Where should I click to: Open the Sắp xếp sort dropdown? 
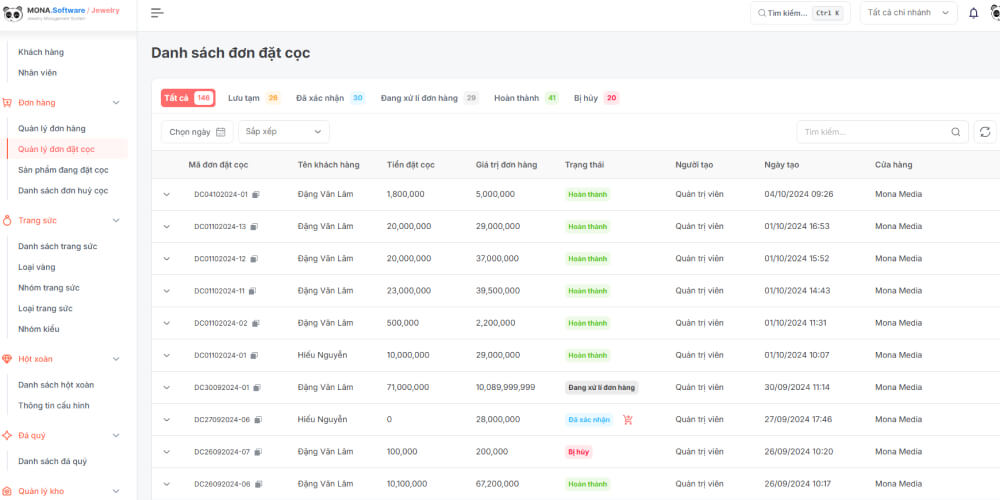pyautogui.click(x=284, y=132)
